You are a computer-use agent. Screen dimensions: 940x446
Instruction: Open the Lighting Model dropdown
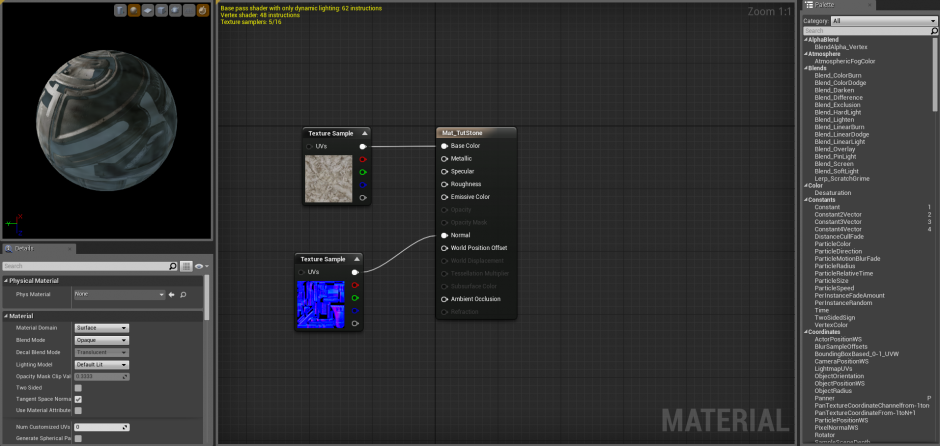101,364
